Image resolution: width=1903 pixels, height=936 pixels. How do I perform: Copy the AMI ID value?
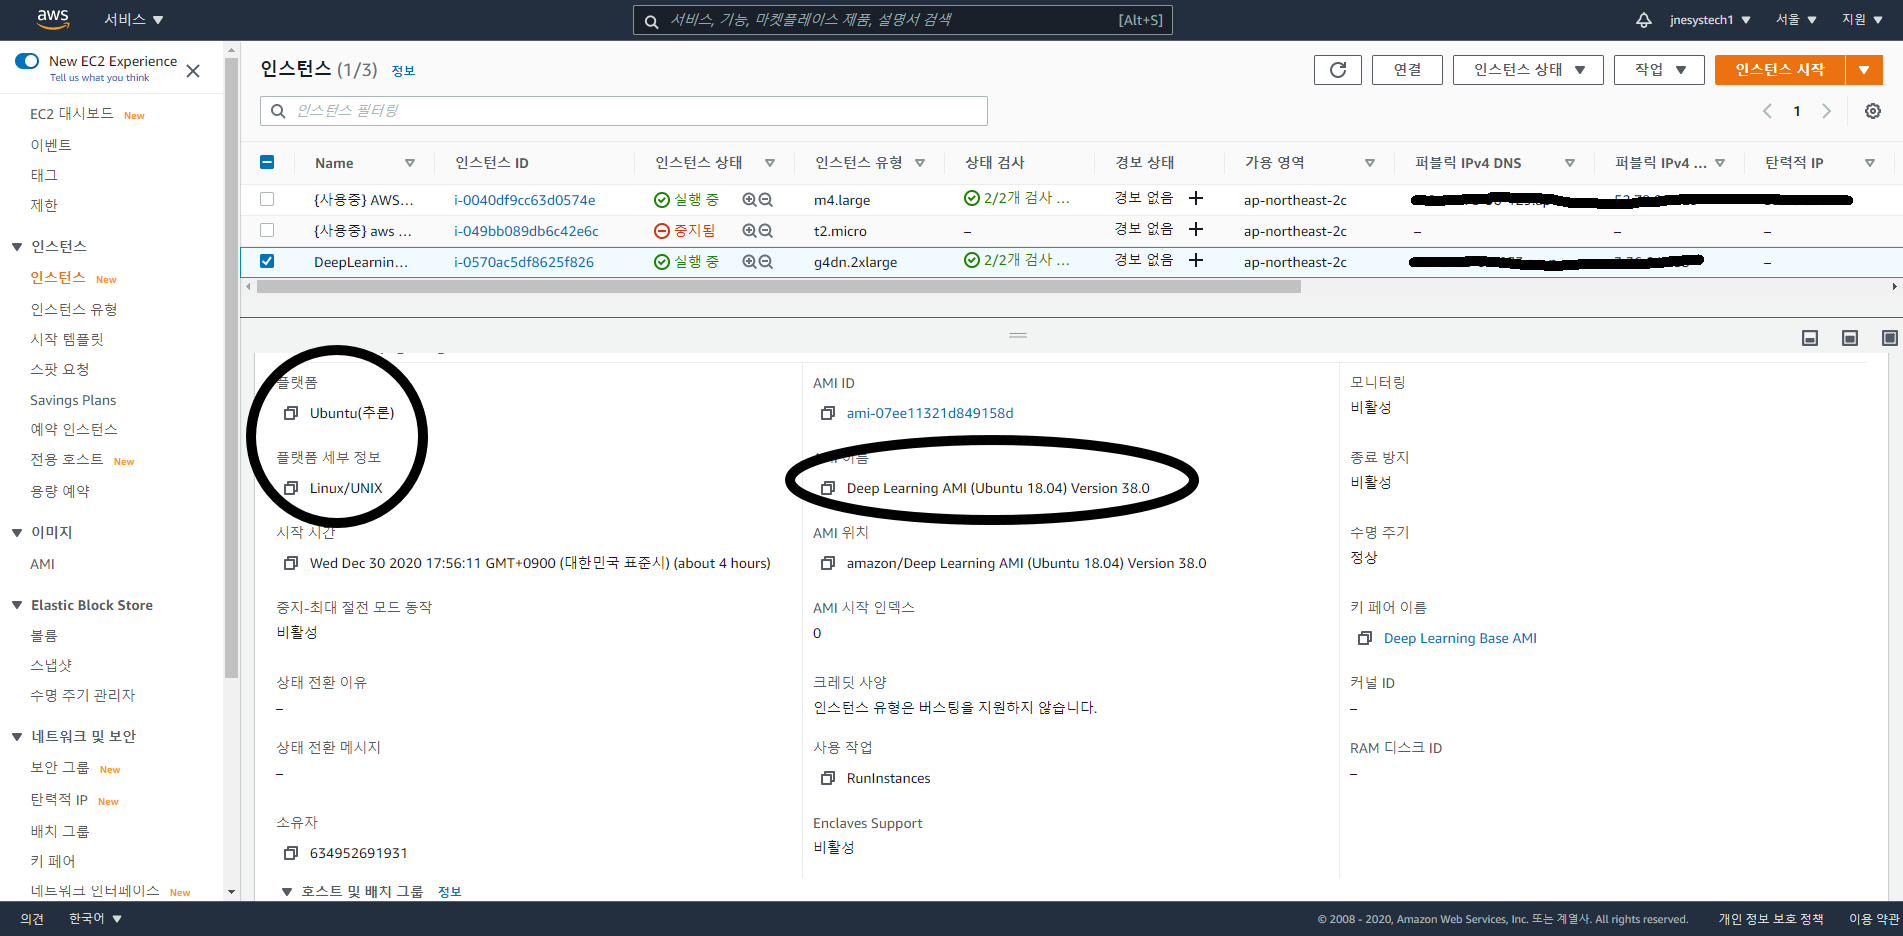coord(828,413)
